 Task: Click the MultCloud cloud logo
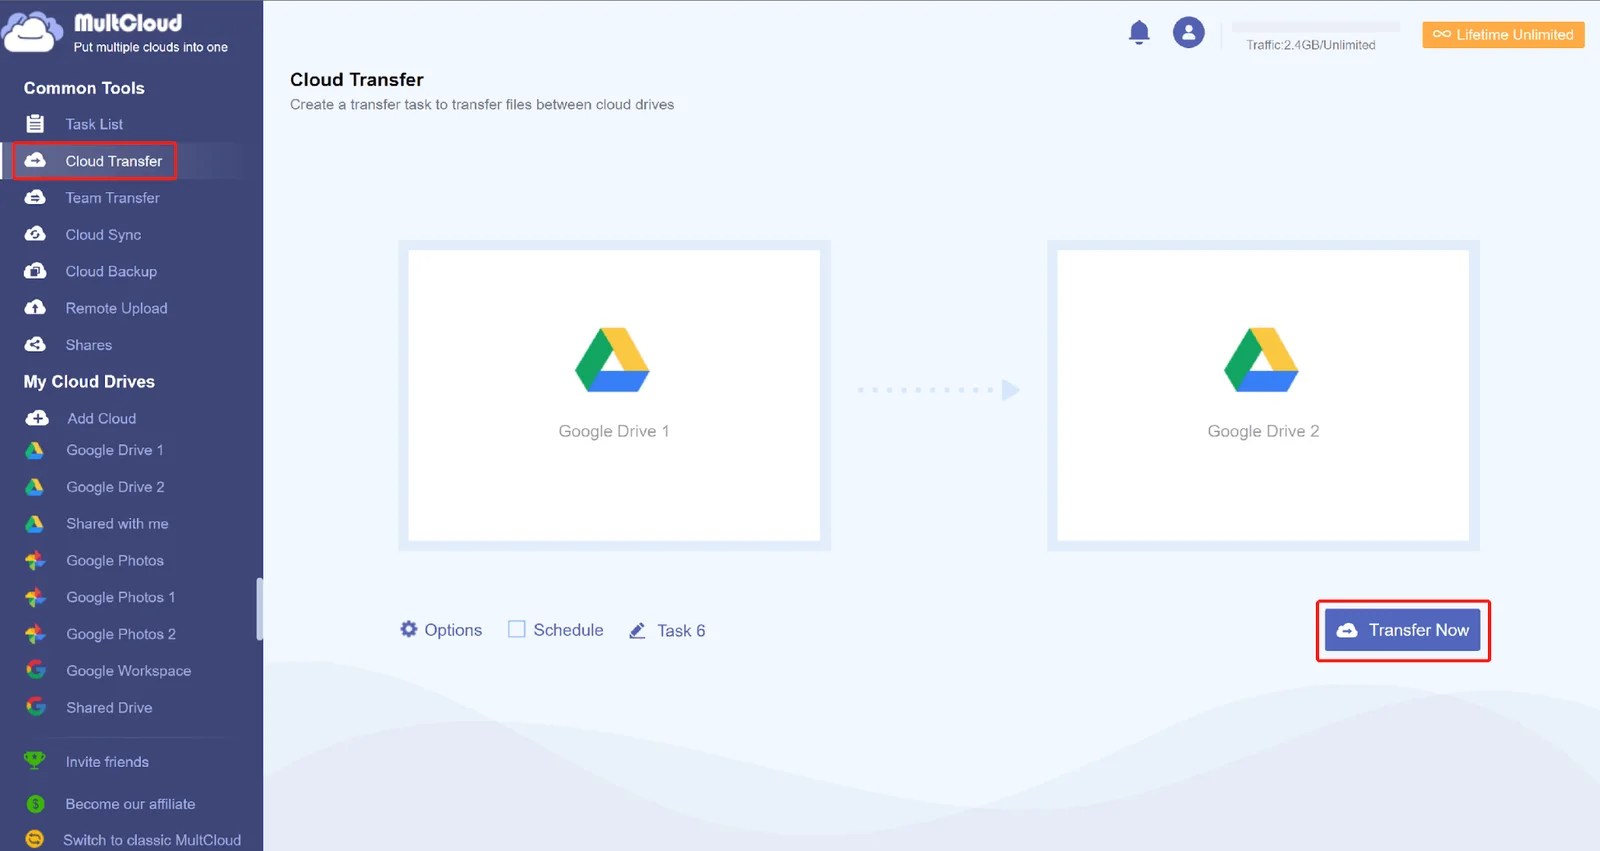tap(32, 31)
